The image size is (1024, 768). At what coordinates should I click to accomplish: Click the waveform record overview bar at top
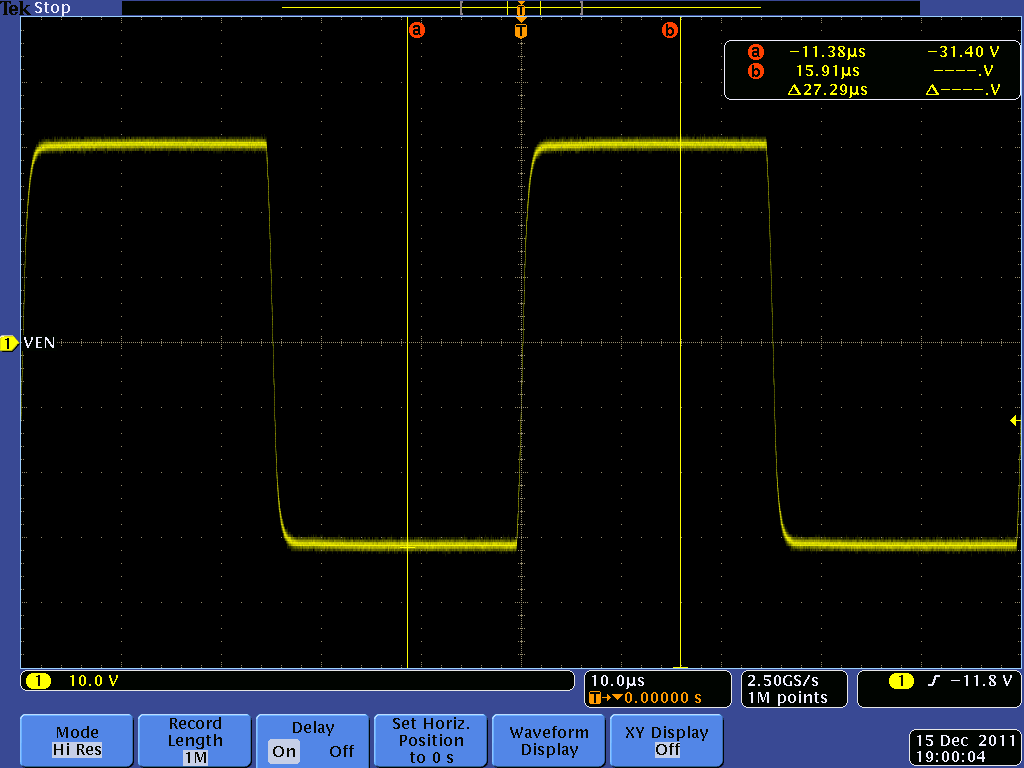tap(520, 8)
